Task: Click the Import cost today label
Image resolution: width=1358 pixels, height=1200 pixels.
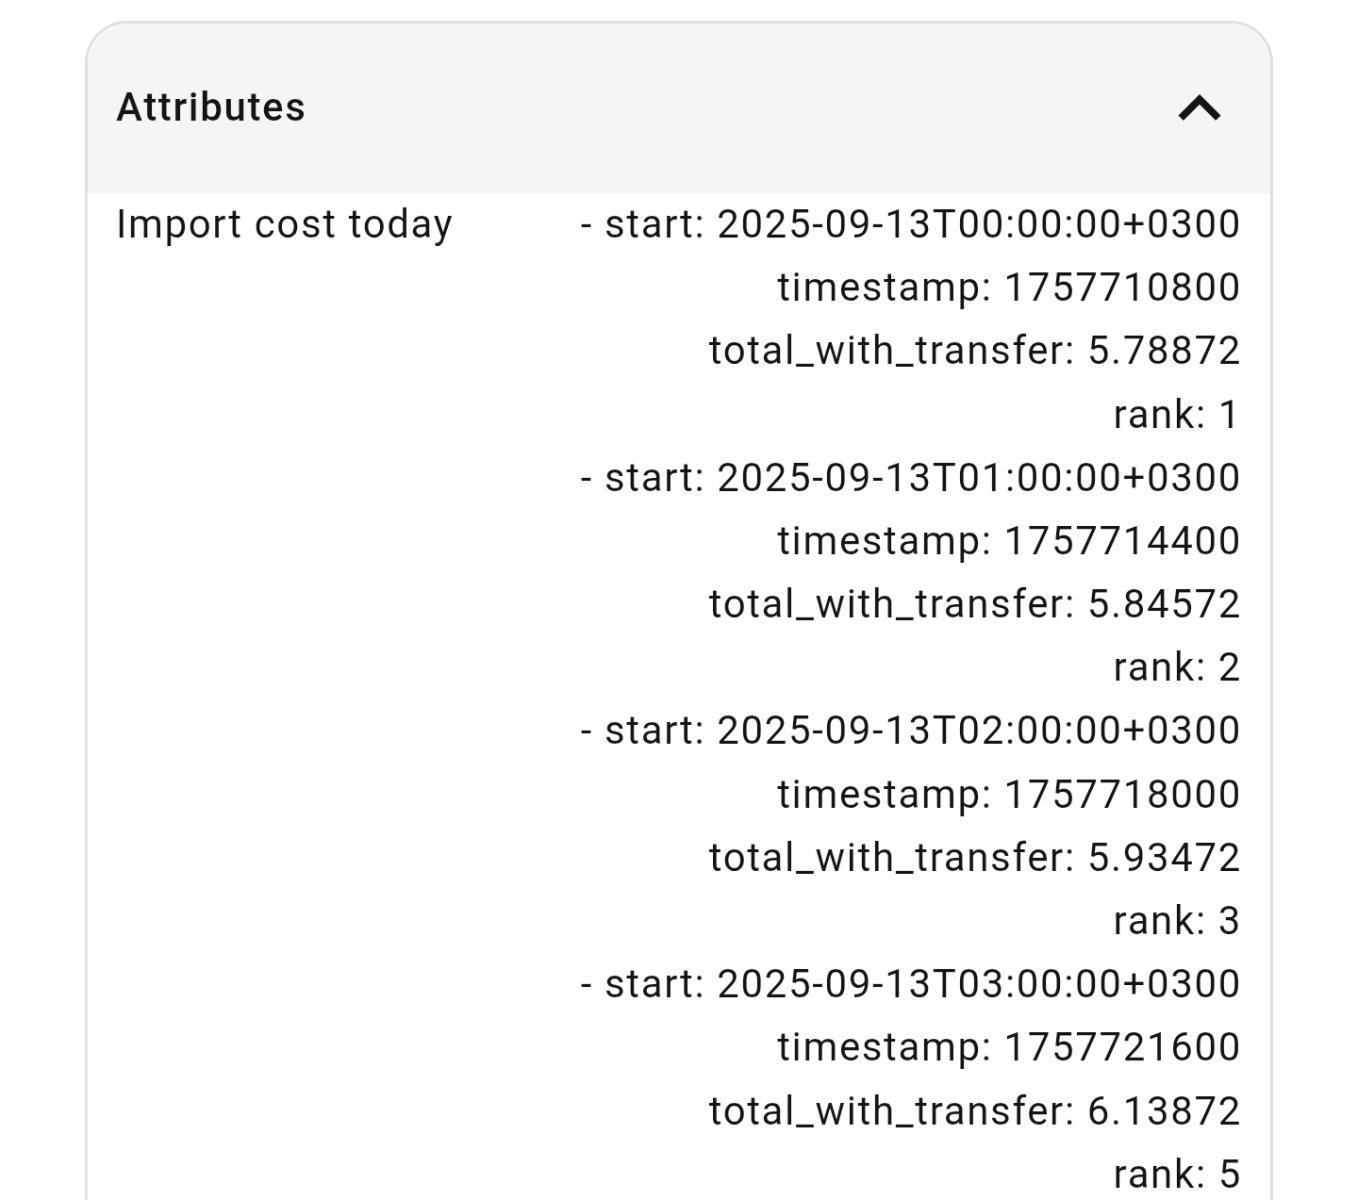Action: (x=284, y=224)
